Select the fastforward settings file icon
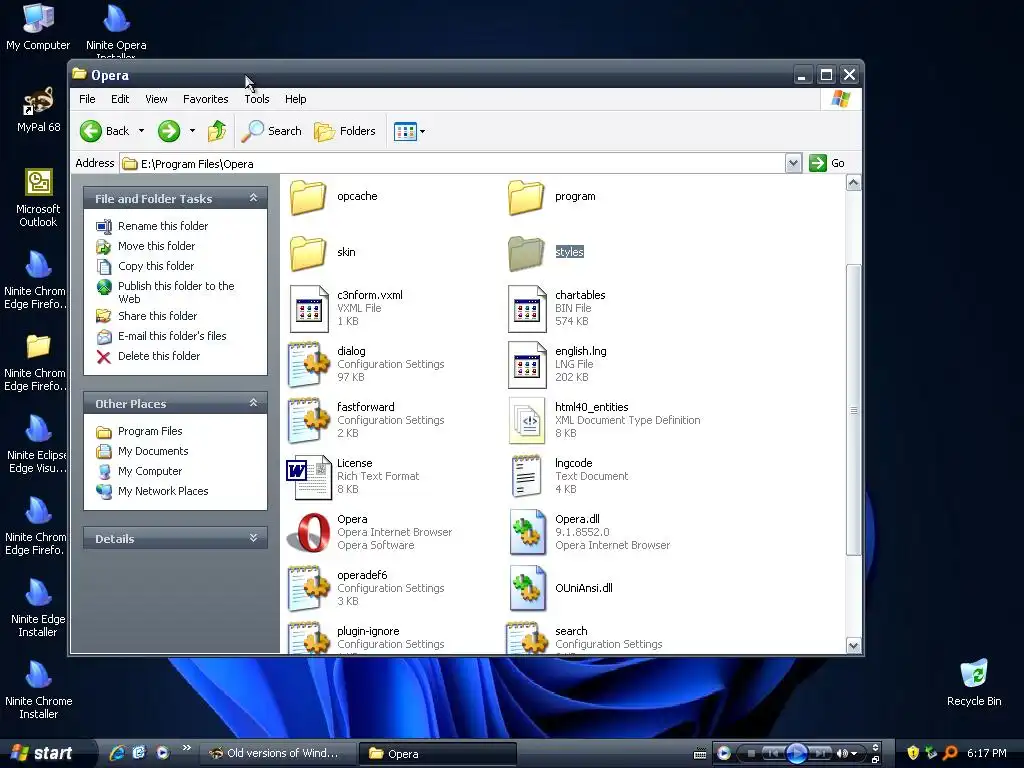The image size is (1024, 768). pyautogui.click(x=309, y=421)
